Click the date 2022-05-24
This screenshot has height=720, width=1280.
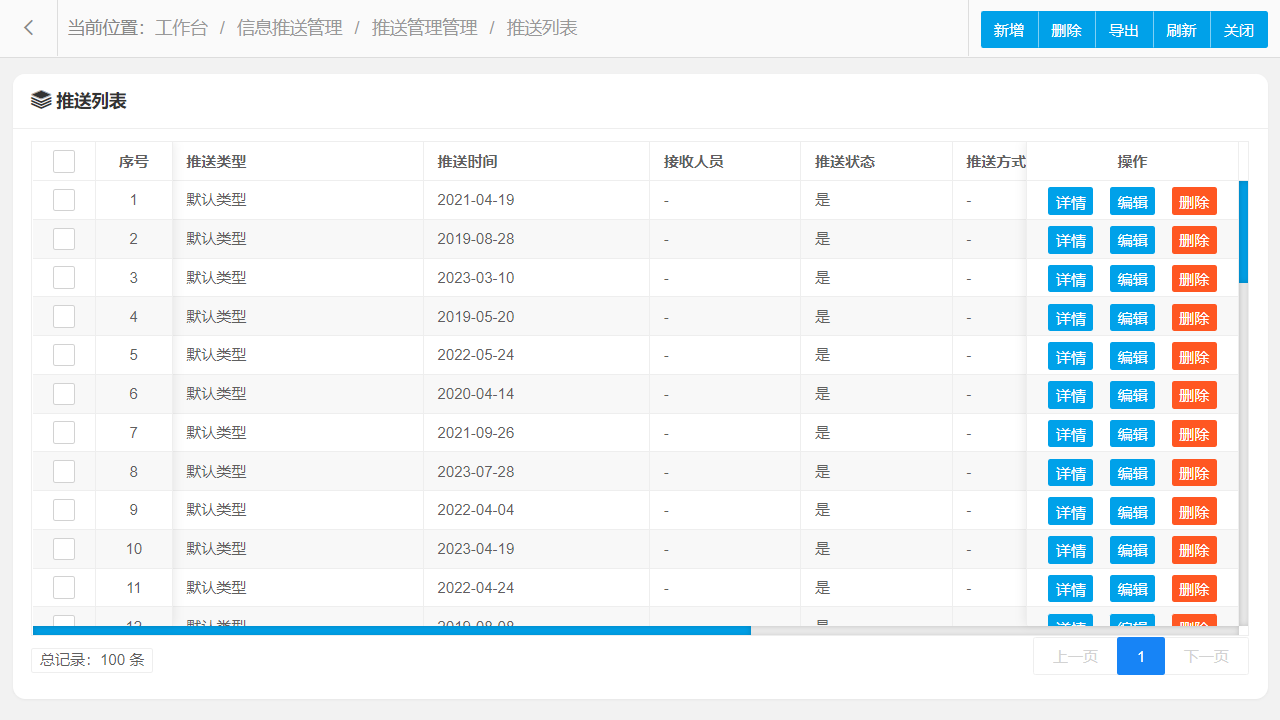(x=476, y=355)
